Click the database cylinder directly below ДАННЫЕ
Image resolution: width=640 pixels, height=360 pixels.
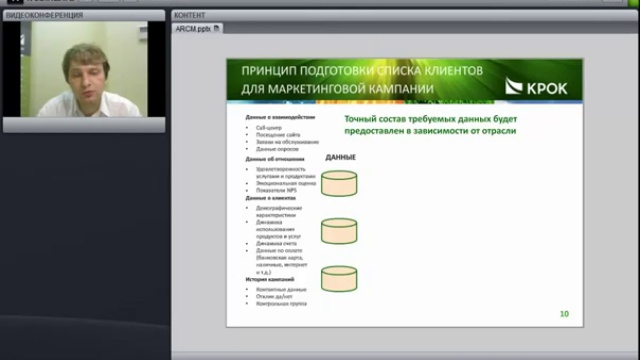pyautogui.click(x=339, y=183)
